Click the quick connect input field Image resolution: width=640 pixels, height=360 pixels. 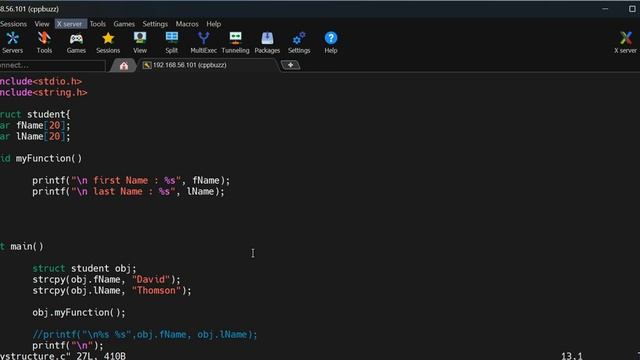tap(52, 65)
